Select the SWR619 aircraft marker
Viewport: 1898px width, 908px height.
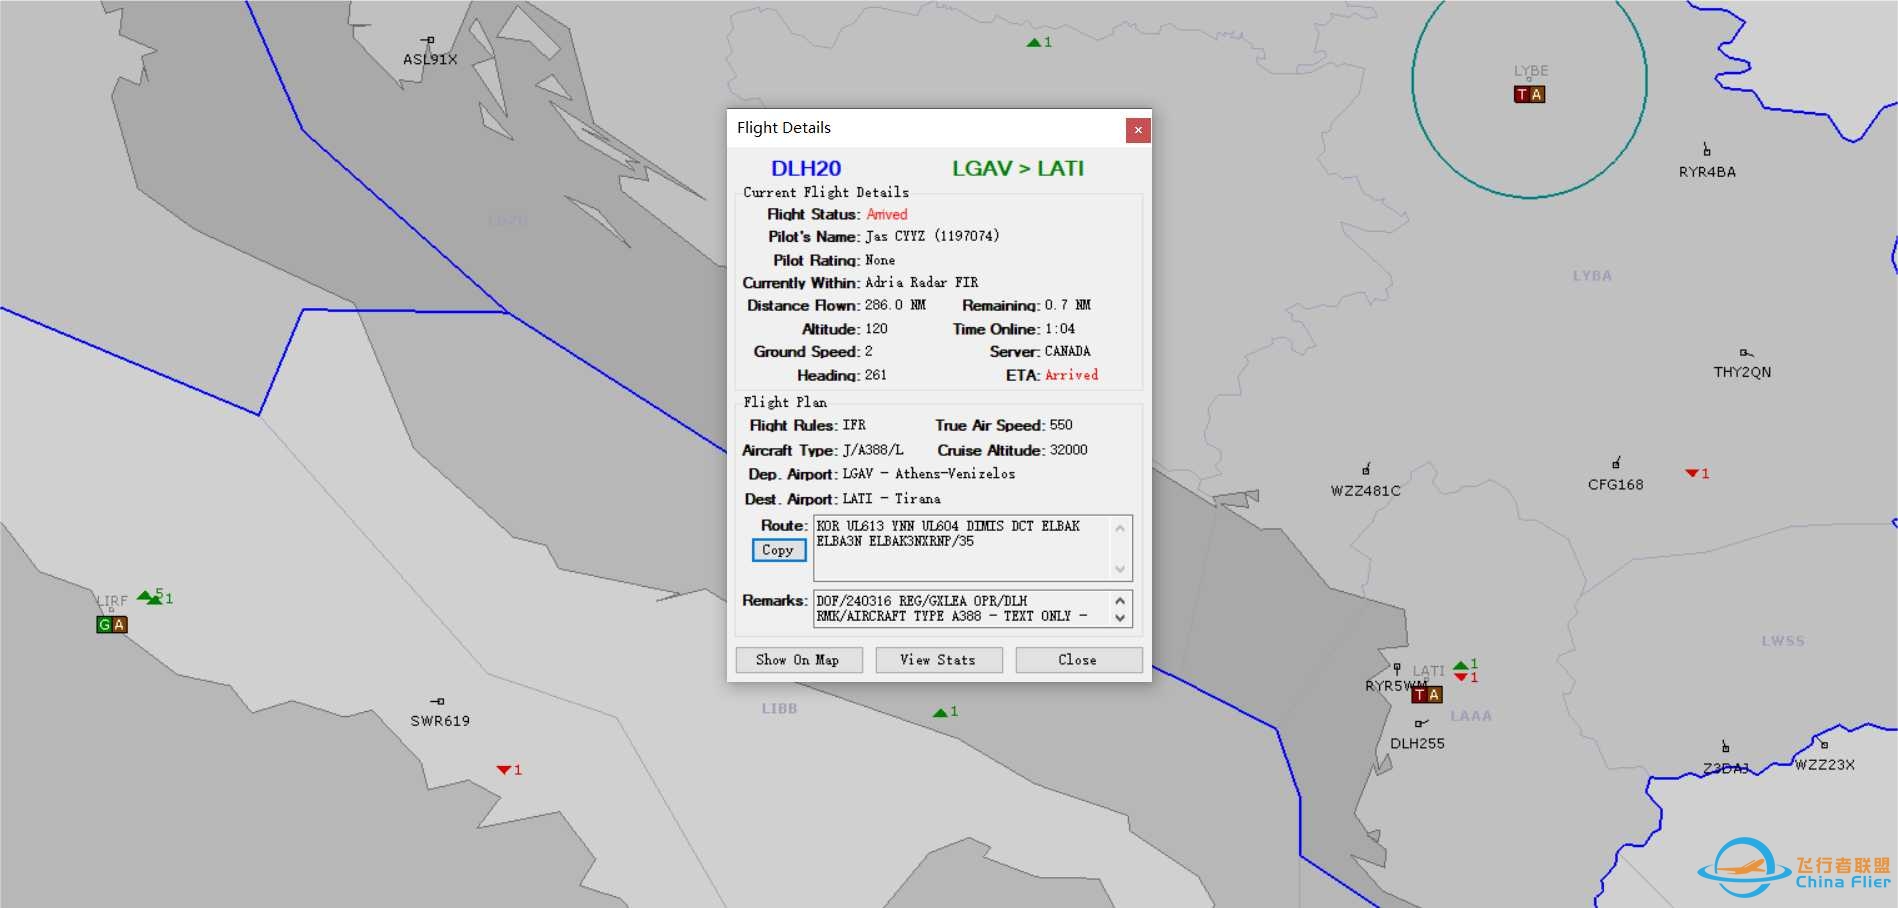(438, 702)
